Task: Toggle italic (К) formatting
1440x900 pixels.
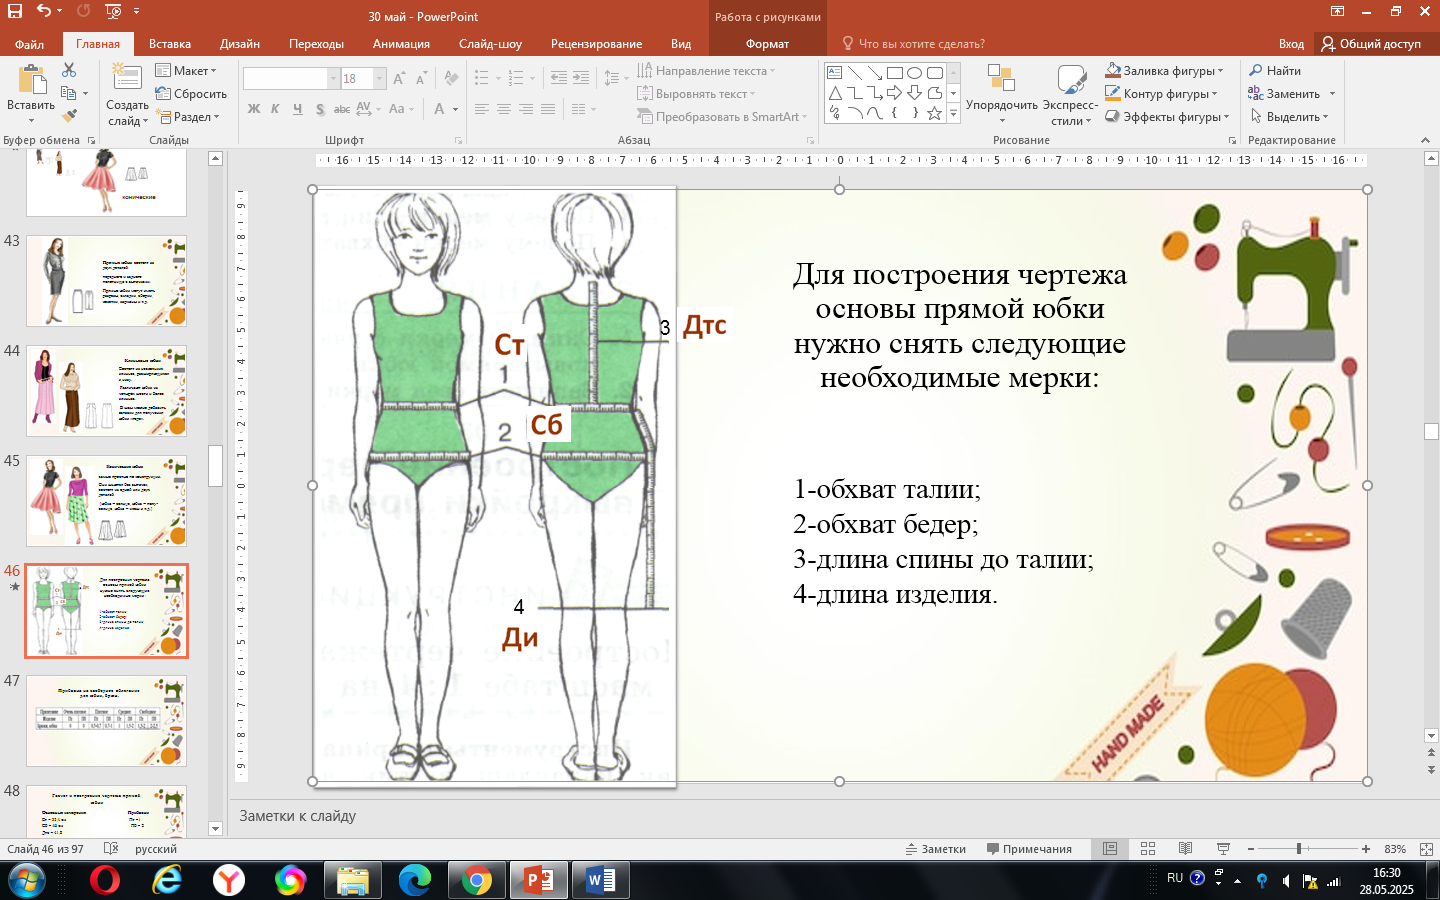Action: 275,109
